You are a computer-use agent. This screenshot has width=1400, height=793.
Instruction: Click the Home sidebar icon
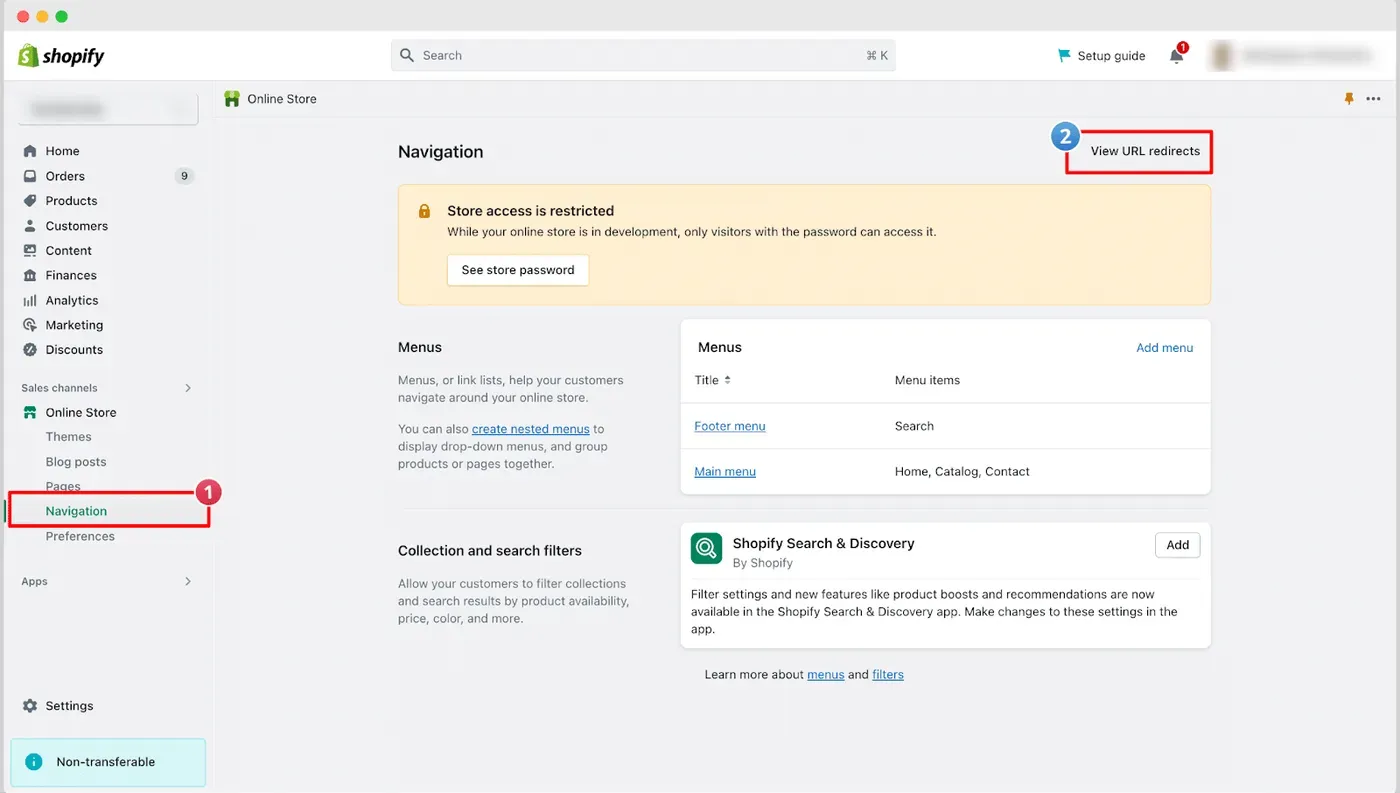30,151
